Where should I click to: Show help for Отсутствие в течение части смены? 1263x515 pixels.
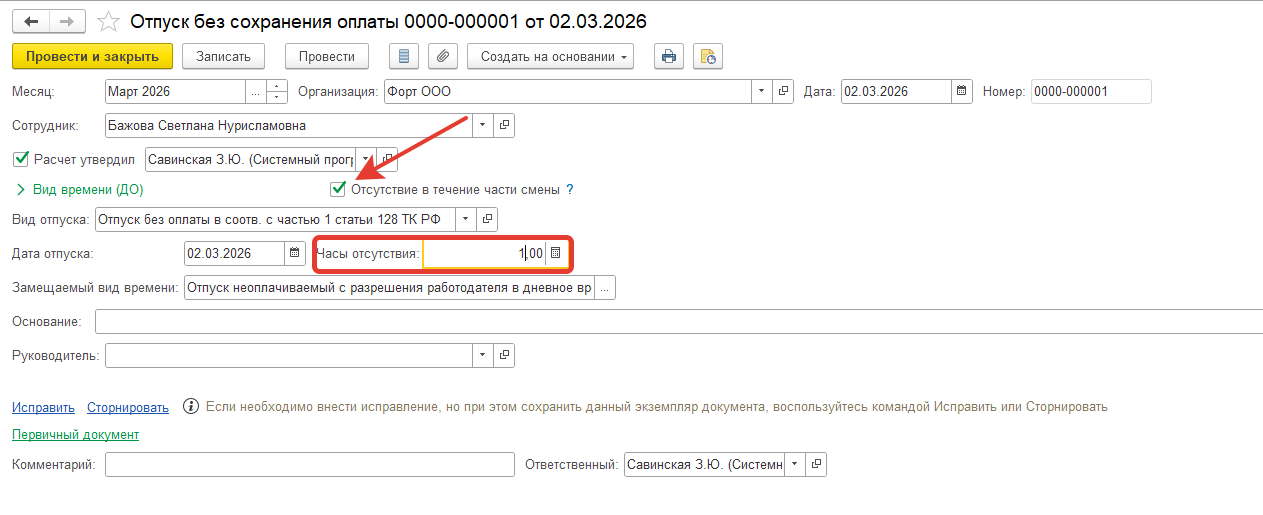click(570, 189)
